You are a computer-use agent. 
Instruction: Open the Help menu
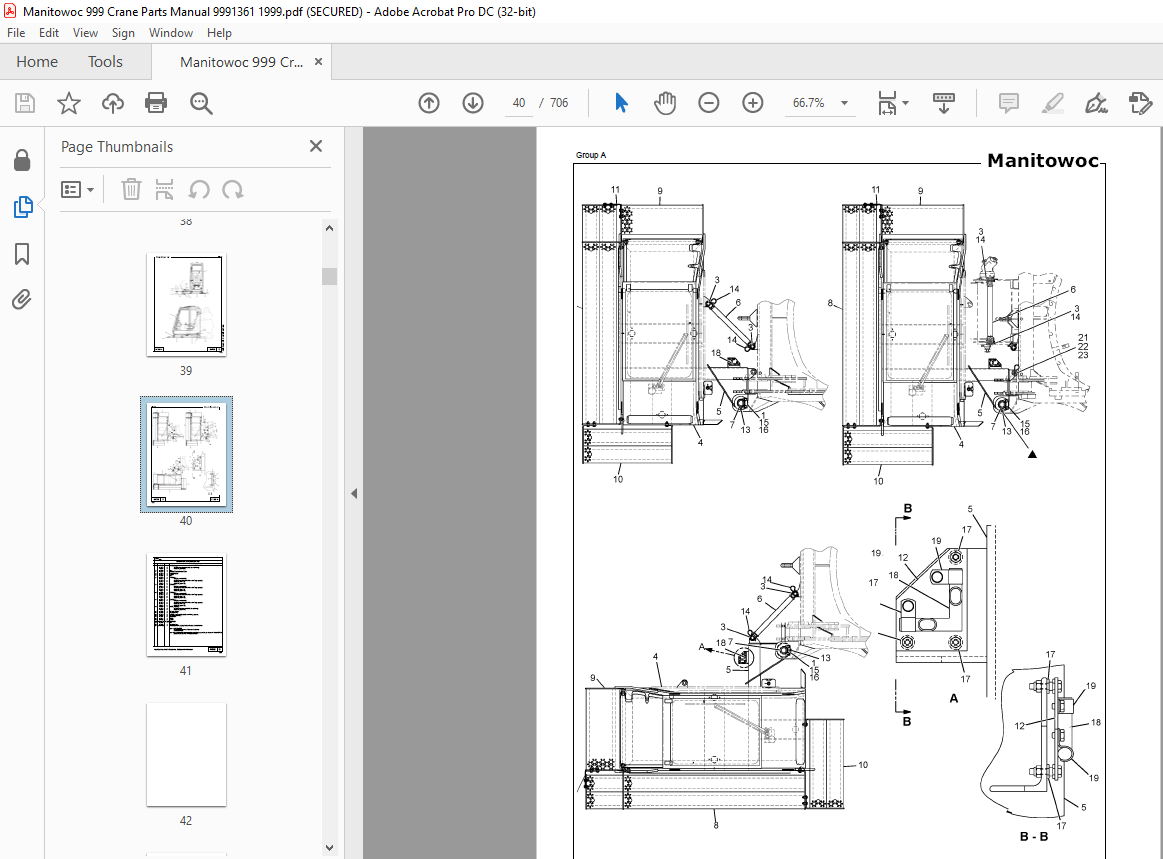pyautogui.click(x=219, y=33)
